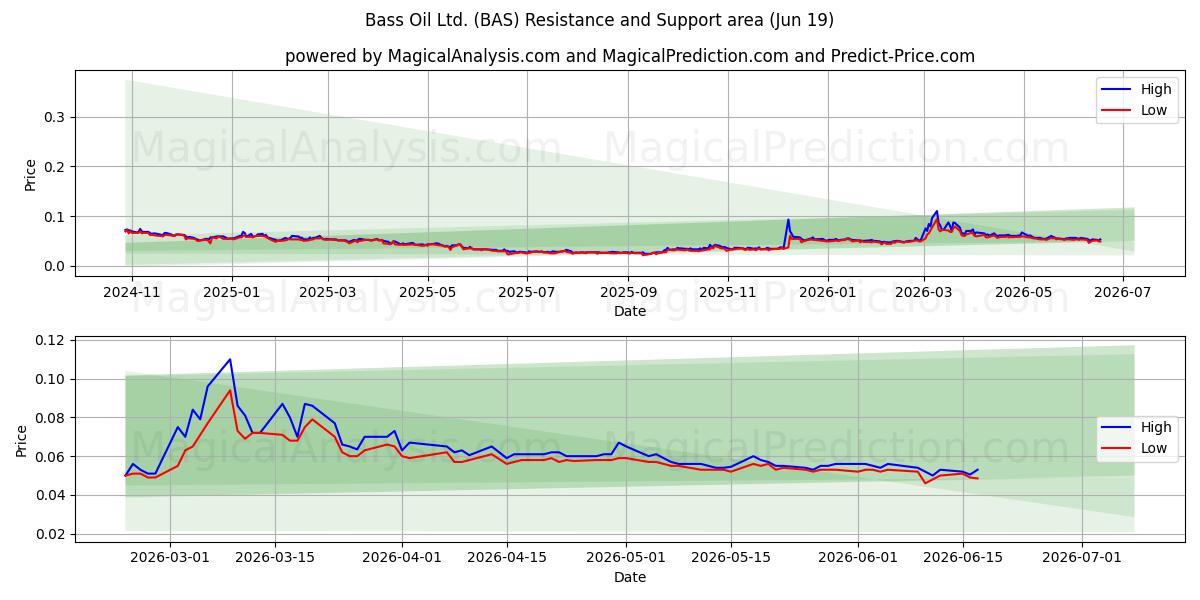Click the '2025-03' x-axis tick label

click(x=327, y=291)
